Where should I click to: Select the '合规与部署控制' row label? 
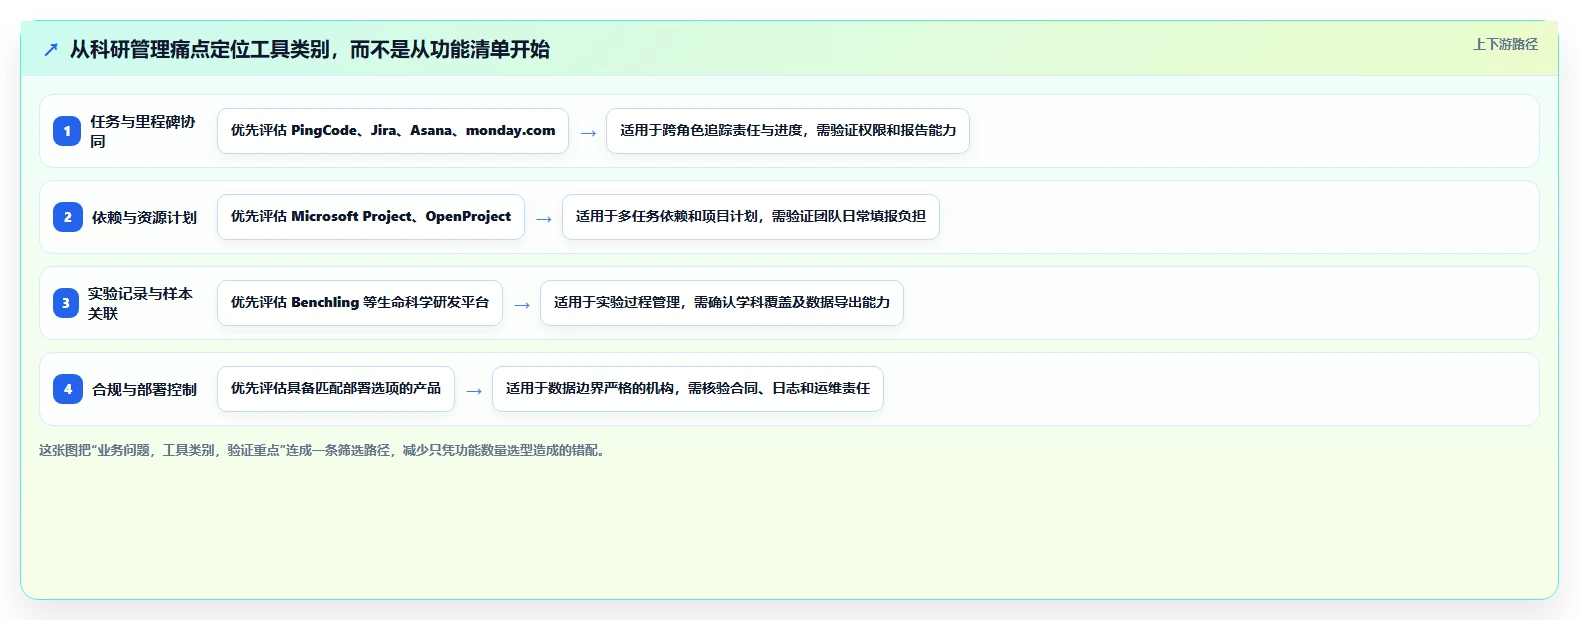point(144,389)
